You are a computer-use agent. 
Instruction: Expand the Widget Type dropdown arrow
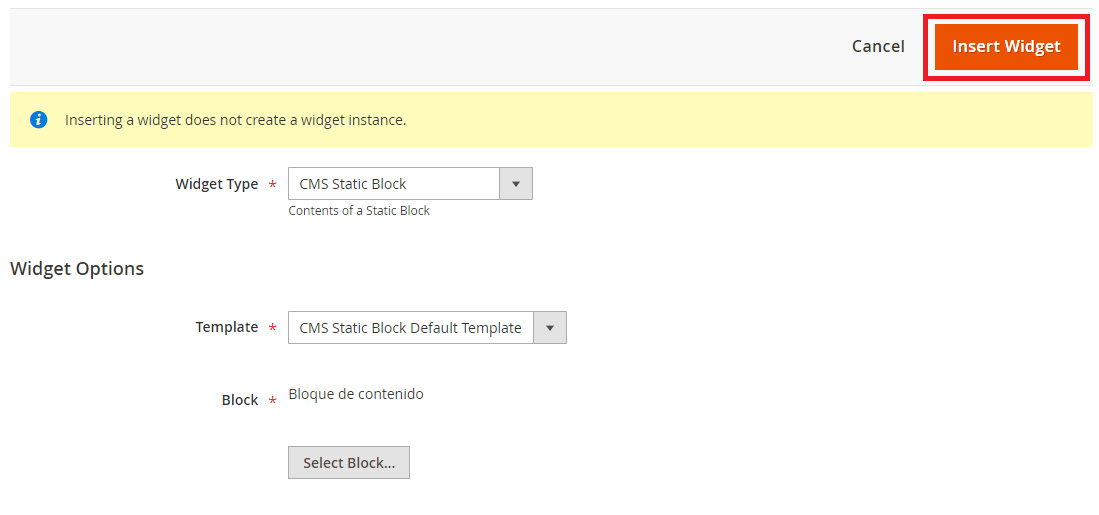[516, 184]
